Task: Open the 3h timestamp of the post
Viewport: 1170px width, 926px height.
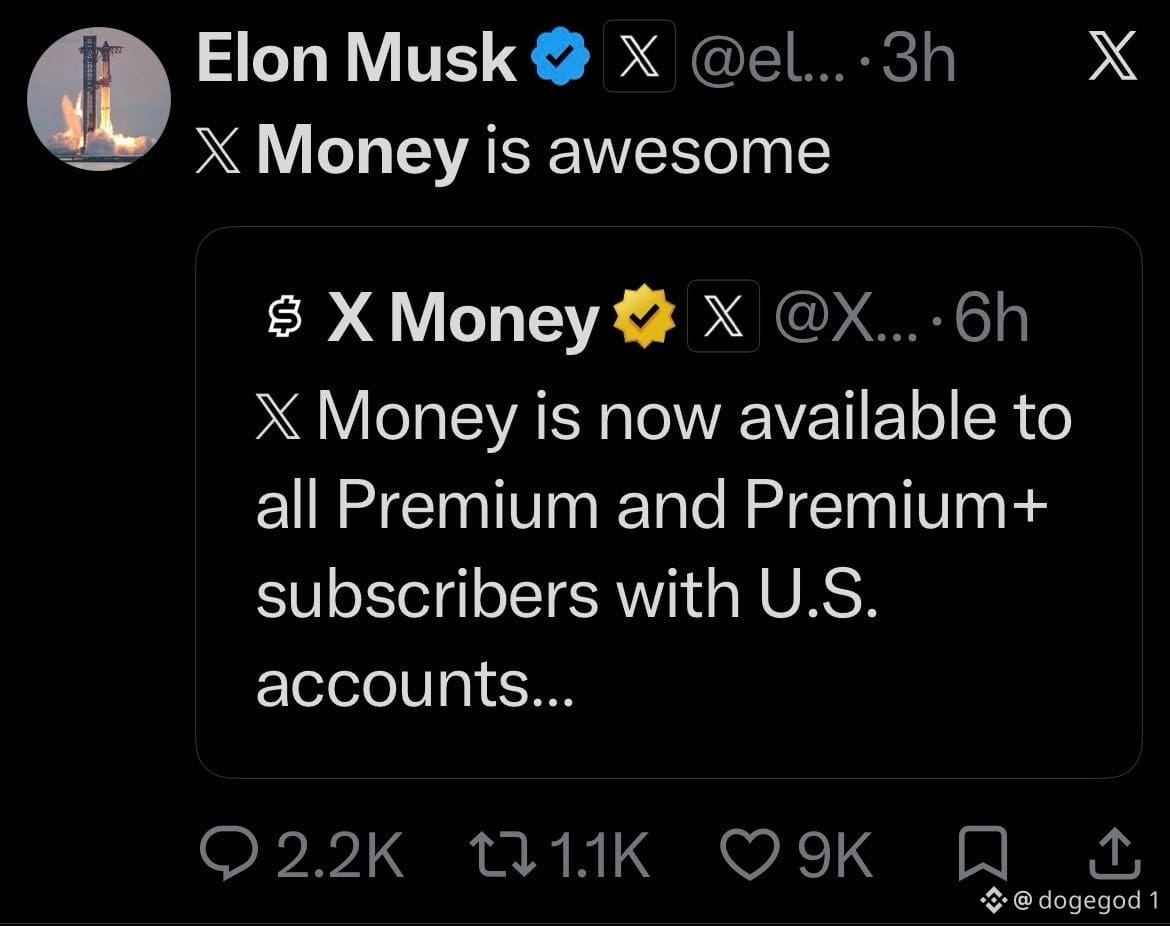Action: (x=919, y=58)
